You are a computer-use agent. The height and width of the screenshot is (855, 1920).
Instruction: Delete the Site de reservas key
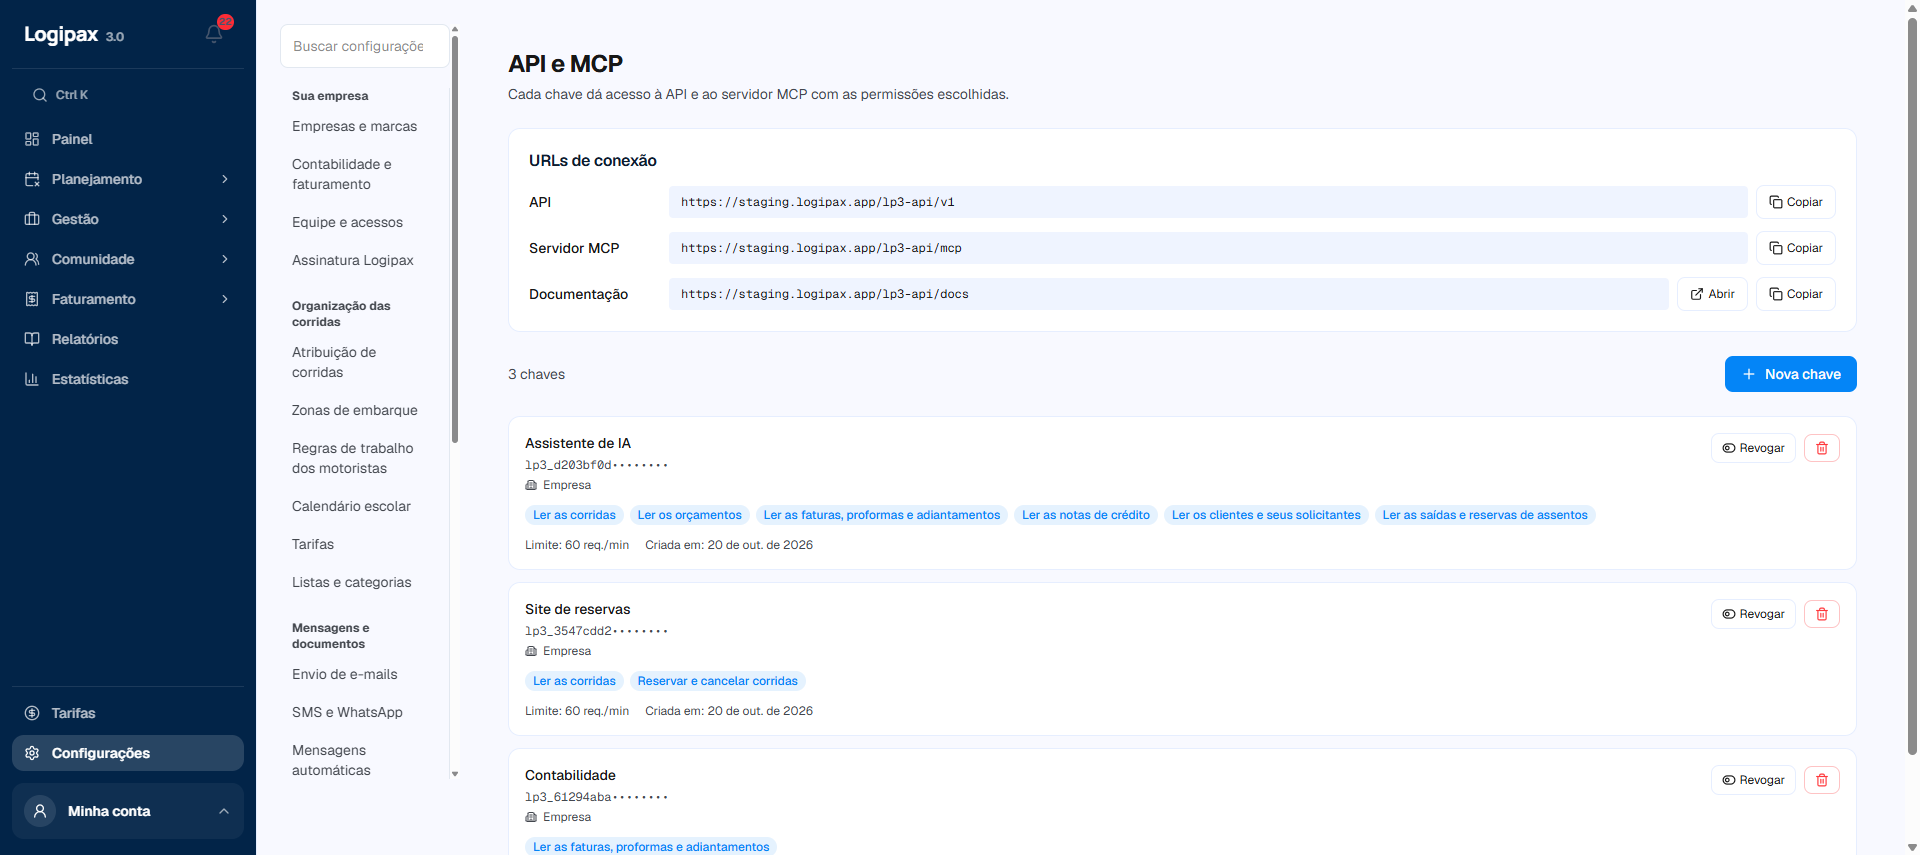[1822, 614]
